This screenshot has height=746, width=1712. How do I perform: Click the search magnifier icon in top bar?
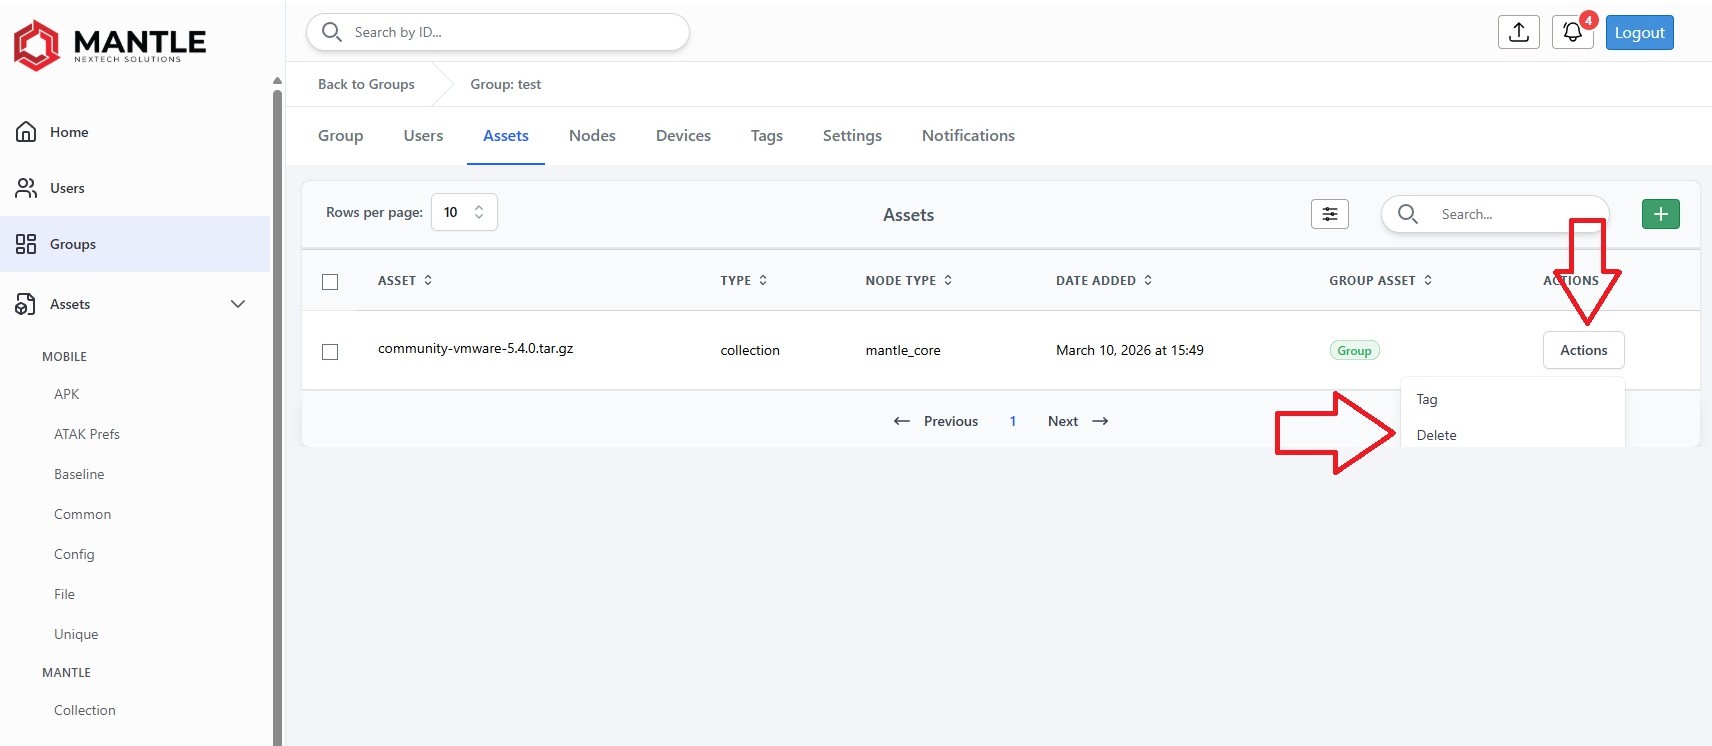(332, 32)
